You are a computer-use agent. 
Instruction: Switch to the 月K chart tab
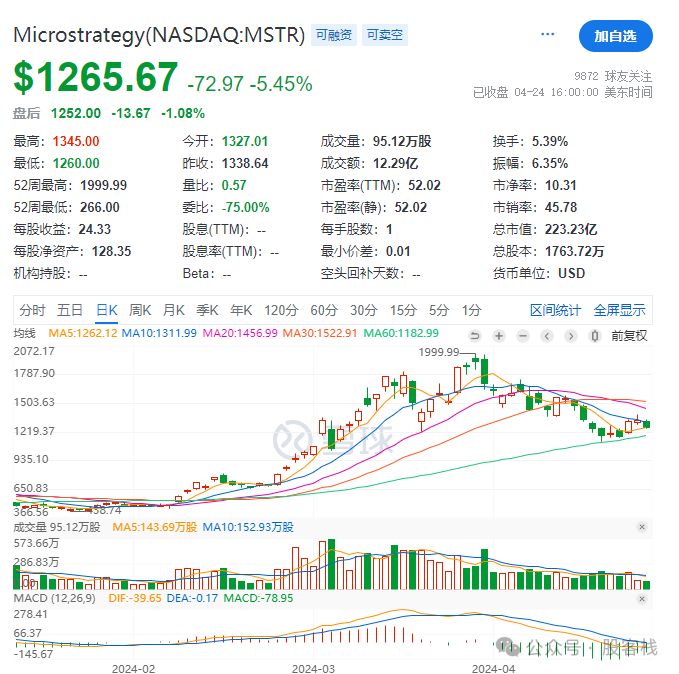[174, 310]
